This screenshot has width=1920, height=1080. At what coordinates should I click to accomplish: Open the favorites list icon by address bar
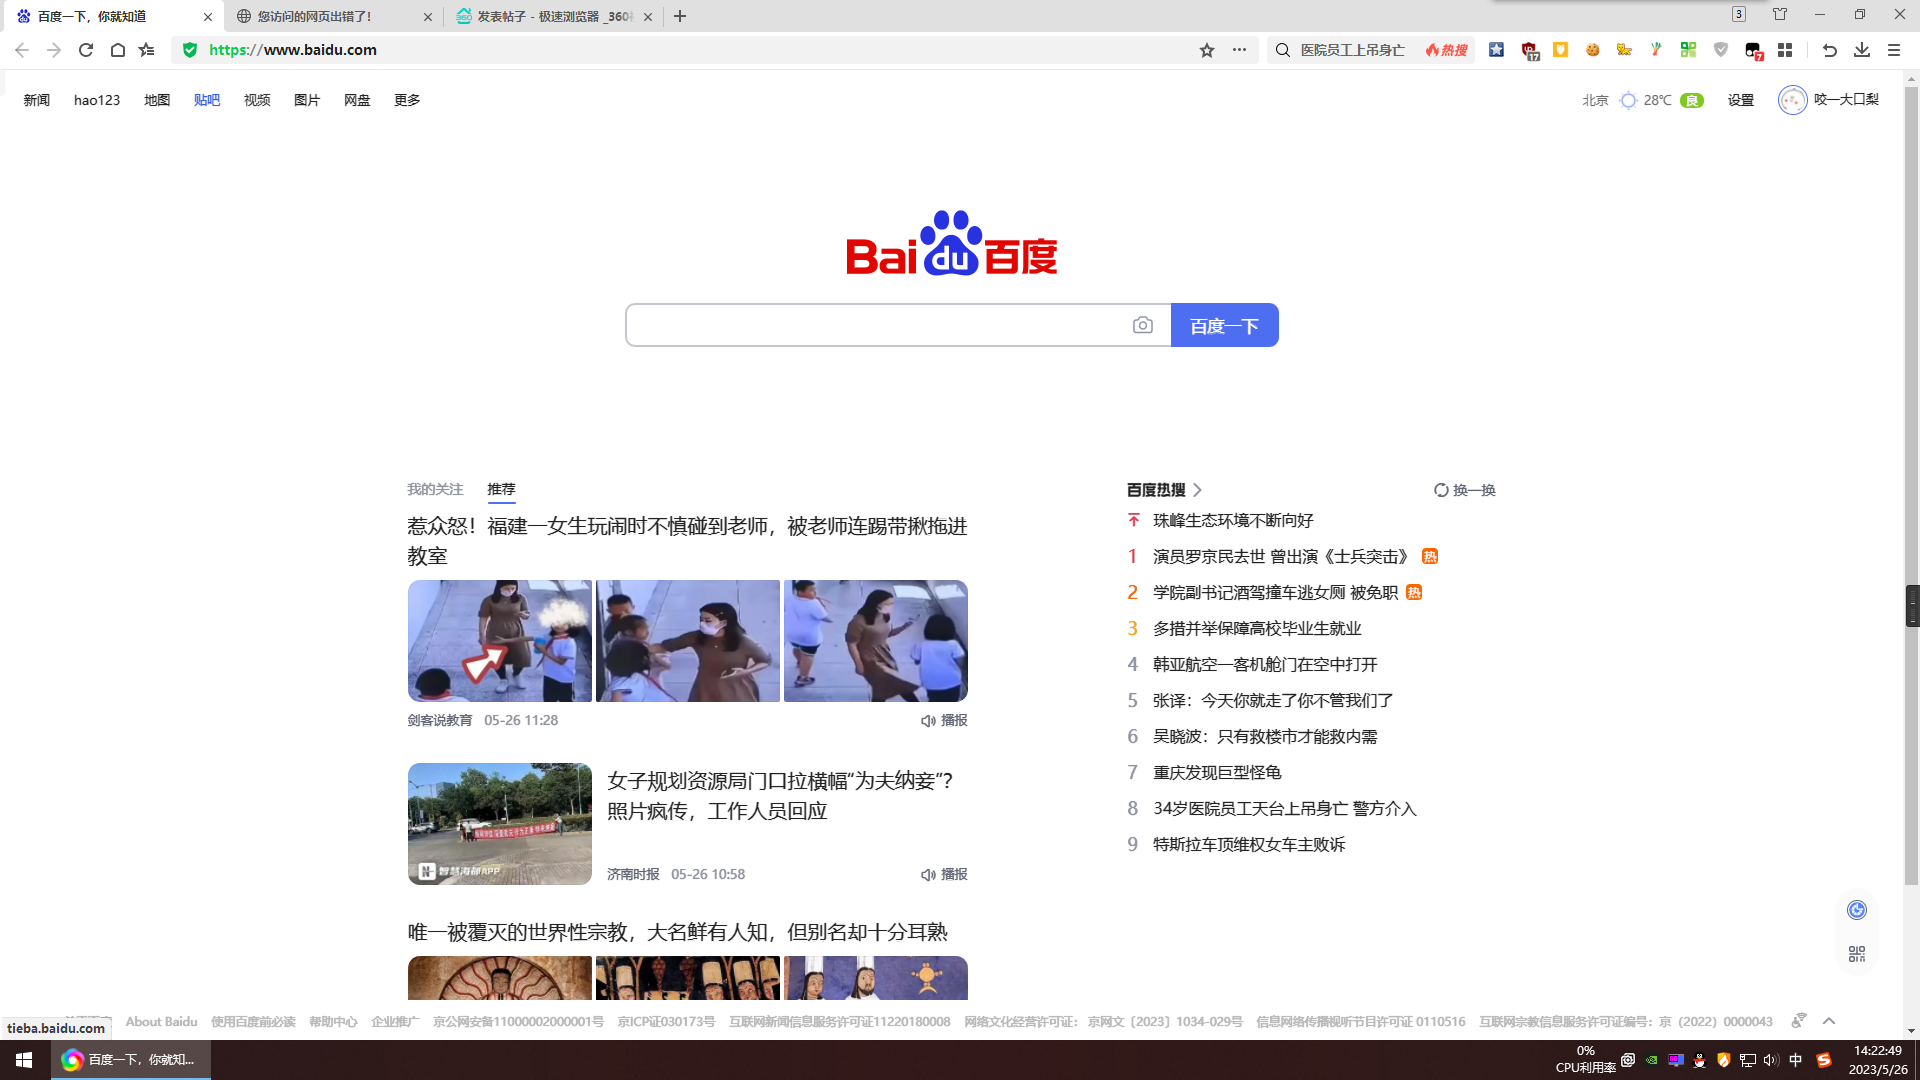click(x=147, y=50)
